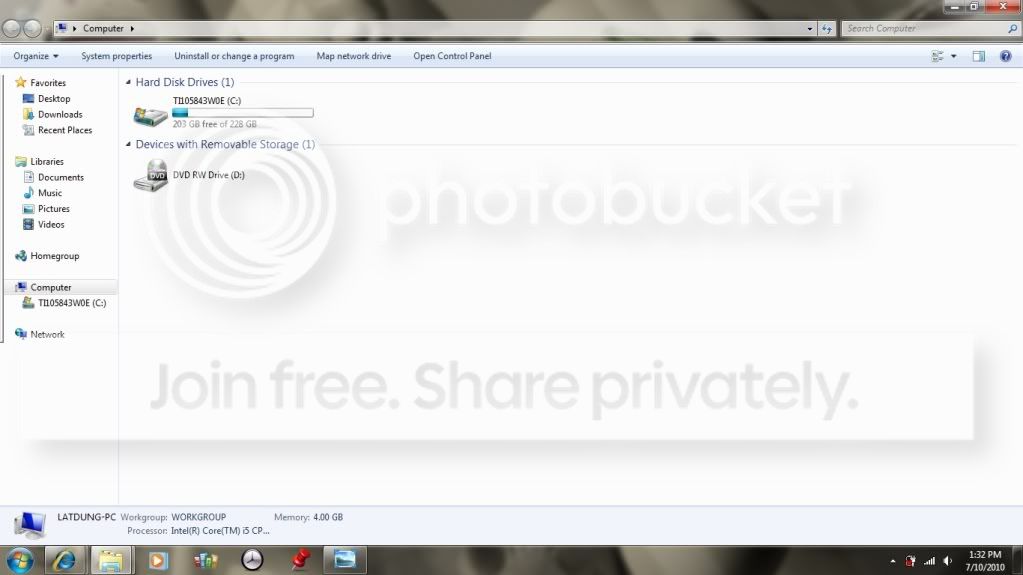Launch Internet Explorer from the taskbar
The width and height of the screenshot is (1023, 575).
tap(64, 560)
